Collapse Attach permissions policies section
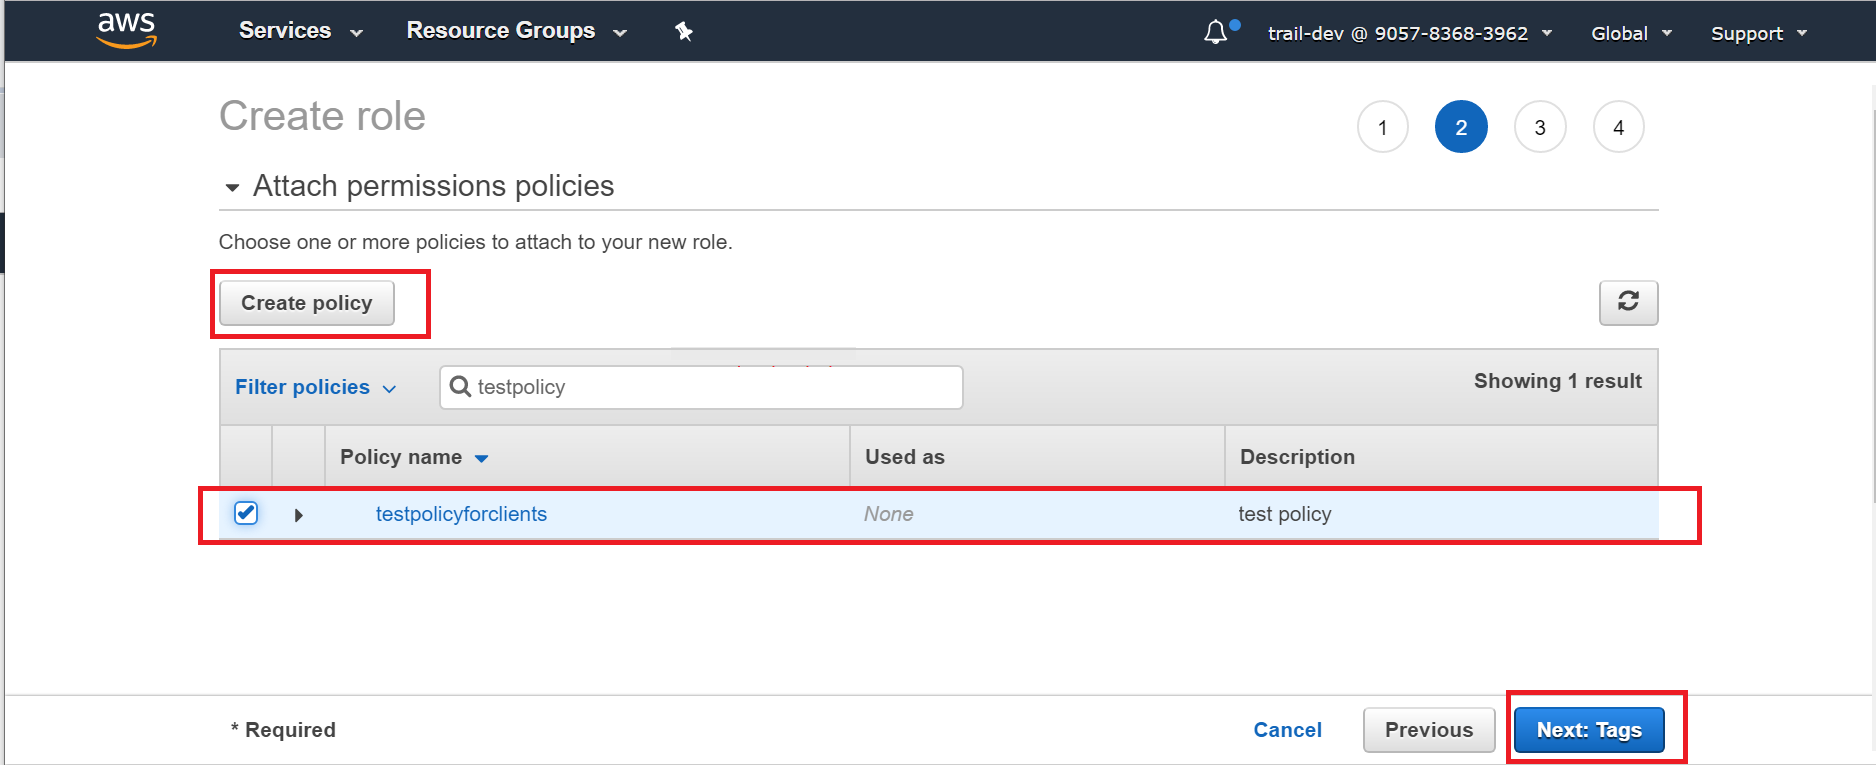Screen dimensions: 1876x765 [232, 187]
